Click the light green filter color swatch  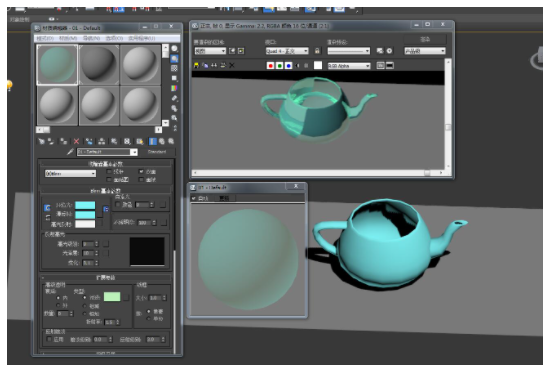tap(112, 297)
